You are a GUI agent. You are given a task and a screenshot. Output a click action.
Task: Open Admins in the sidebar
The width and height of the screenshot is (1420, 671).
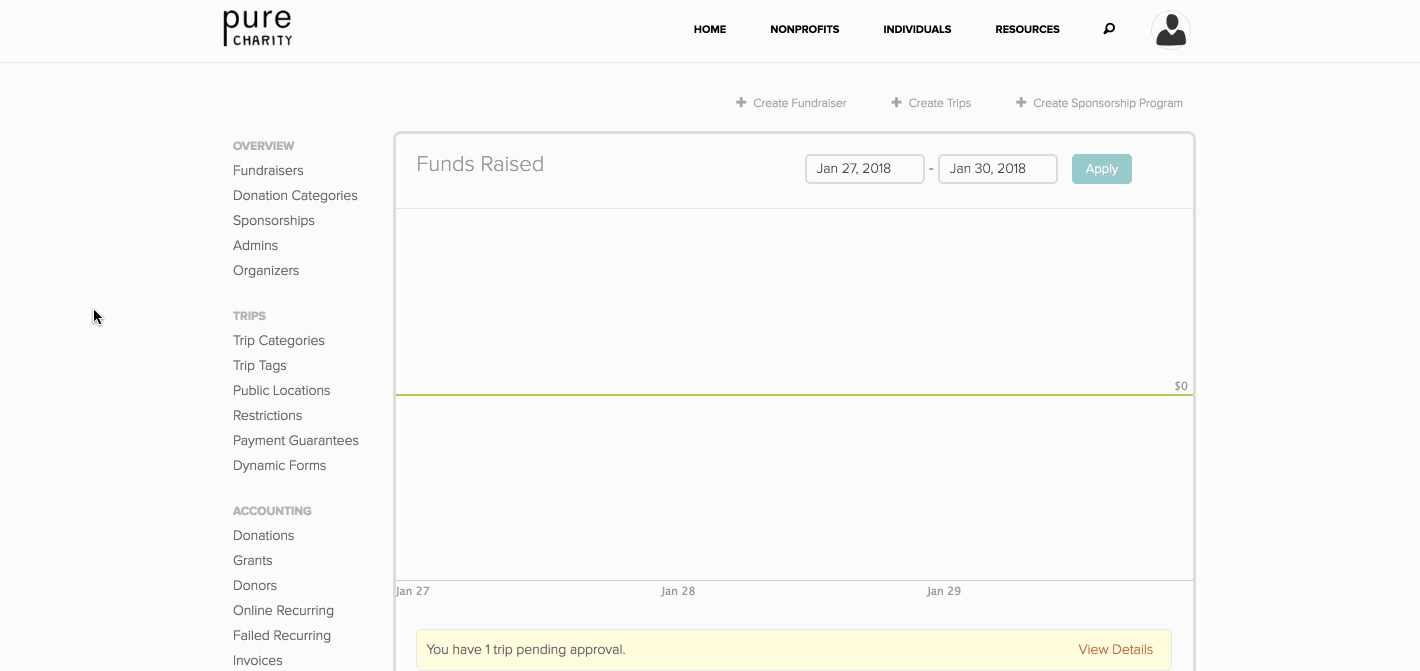(x=256, y=245)
